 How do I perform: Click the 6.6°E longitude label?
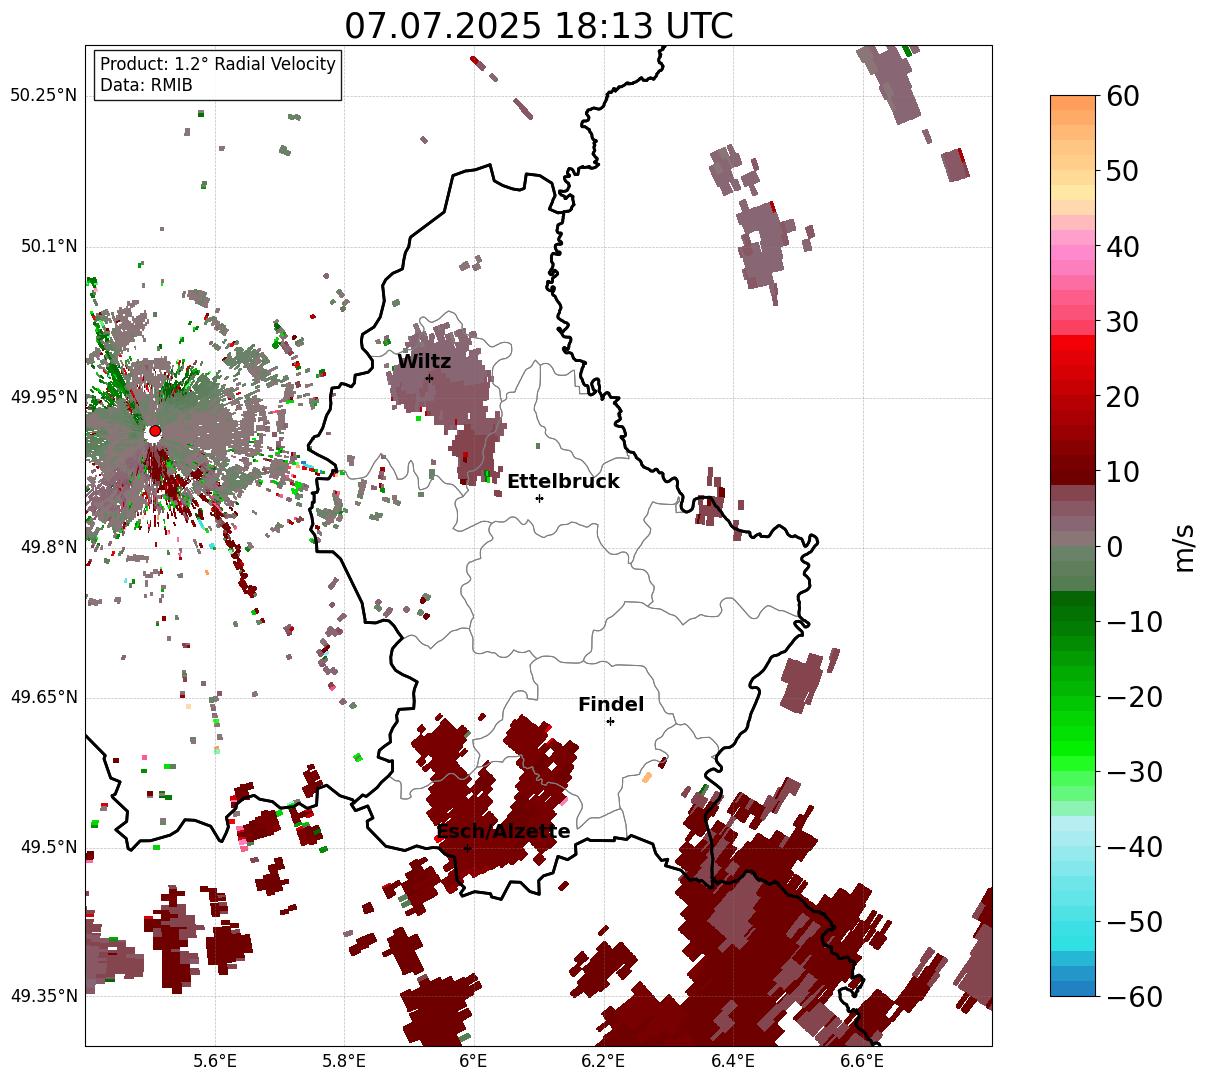[862, 1062]
